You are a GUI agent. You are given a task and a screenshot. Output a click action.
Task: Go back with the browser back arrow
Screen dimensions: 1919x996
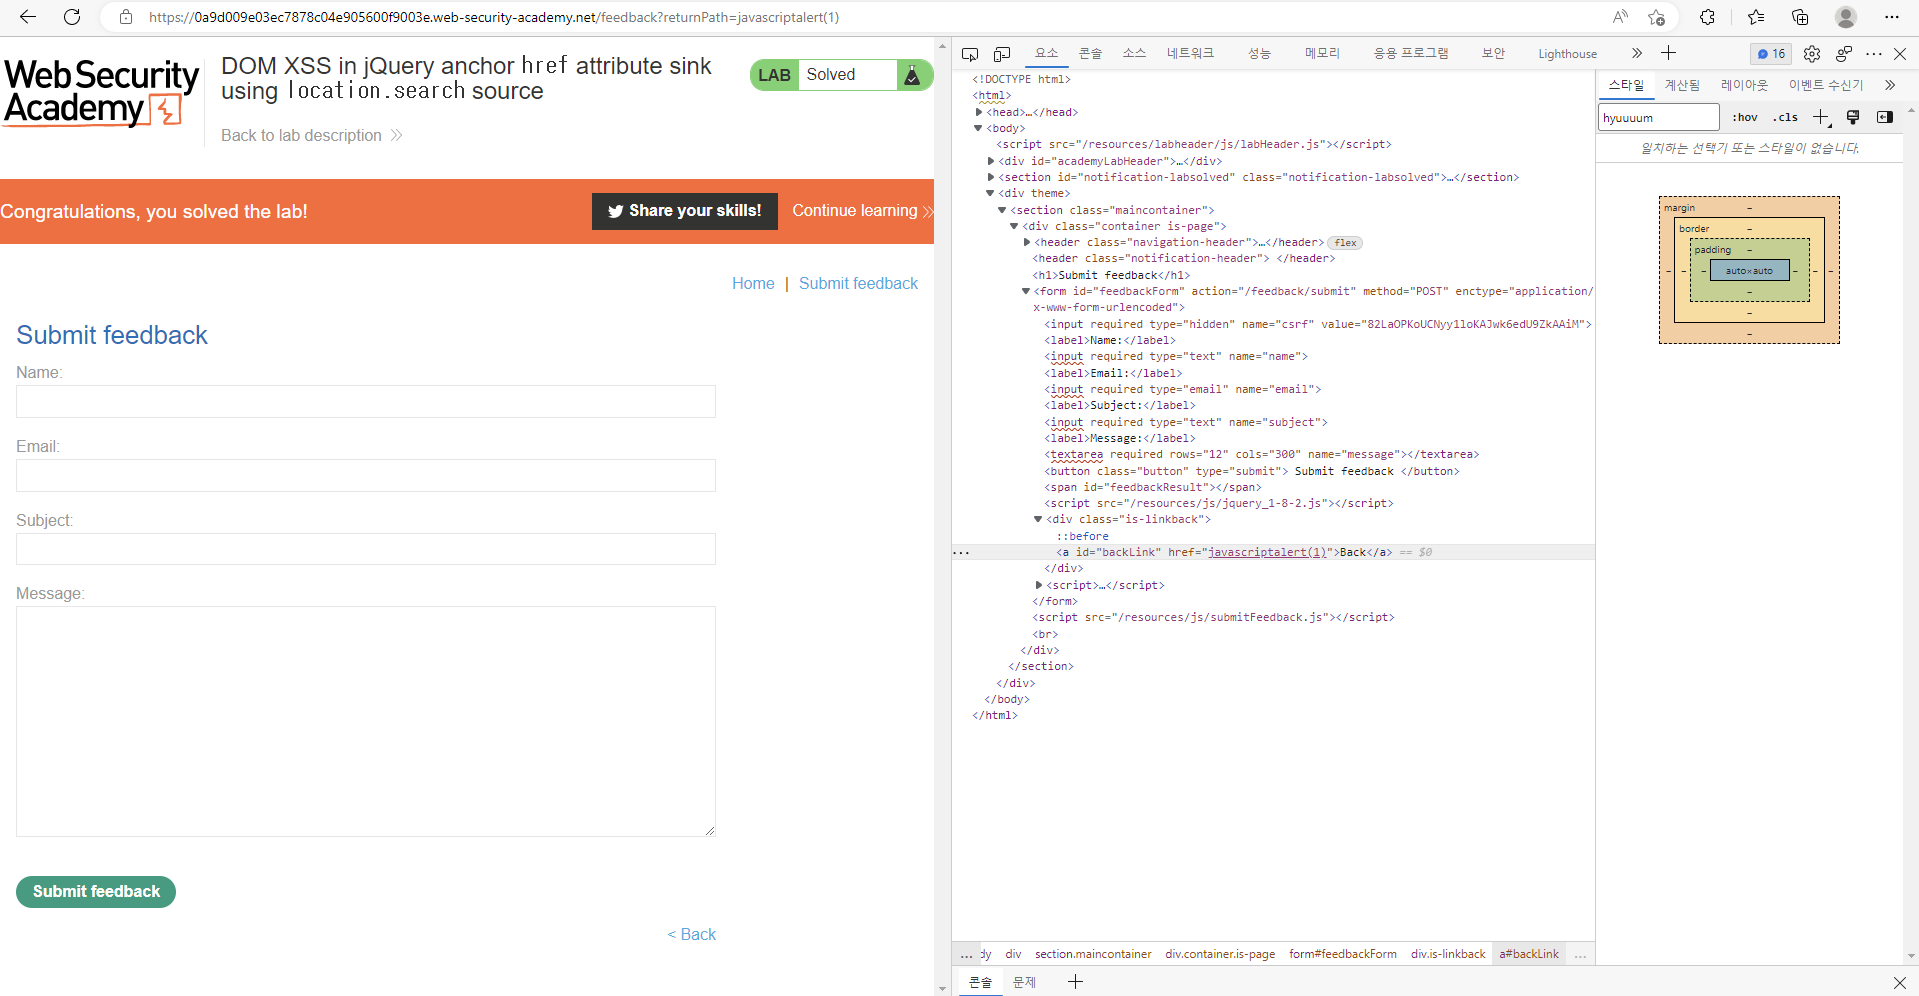pyautogui.click(x=28, y=17)
